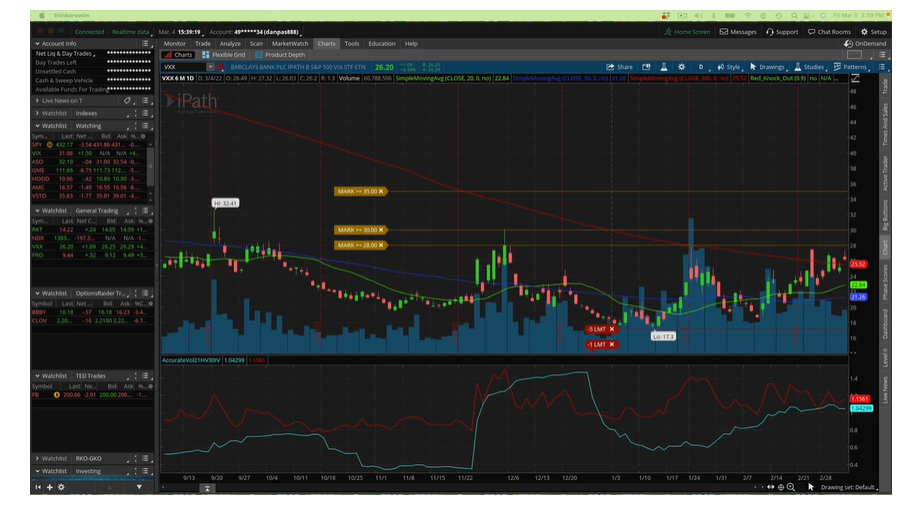Click the Wi-Fi icon in macOS menu bar
The height and width of the screenshot is (523, 916).
coord(748,15)
